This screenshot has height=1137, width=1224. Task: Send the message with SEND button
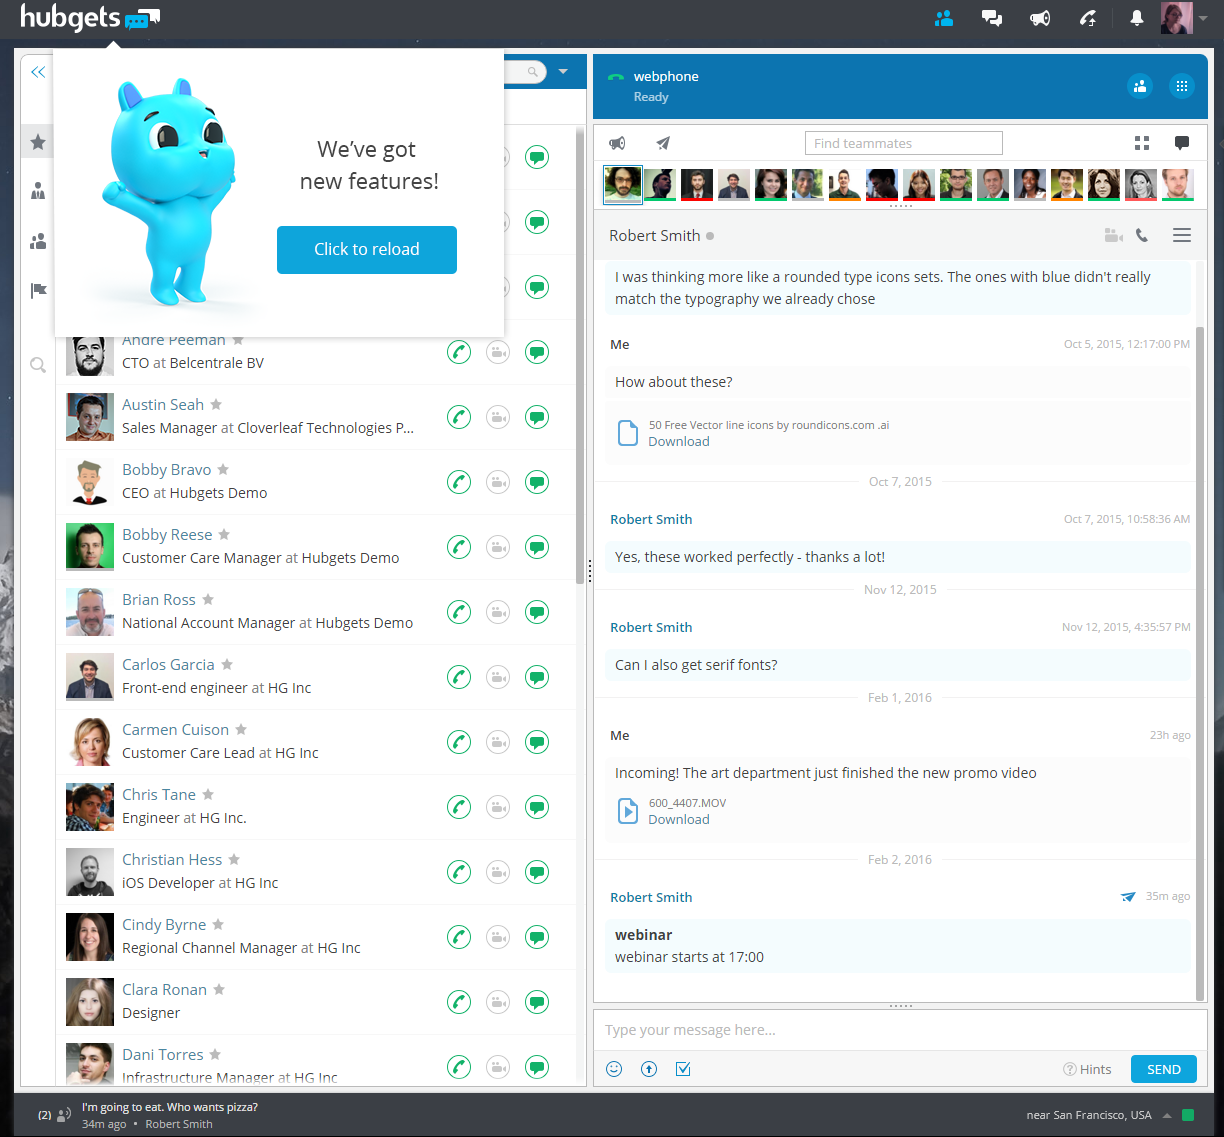coord(1164,1069)
